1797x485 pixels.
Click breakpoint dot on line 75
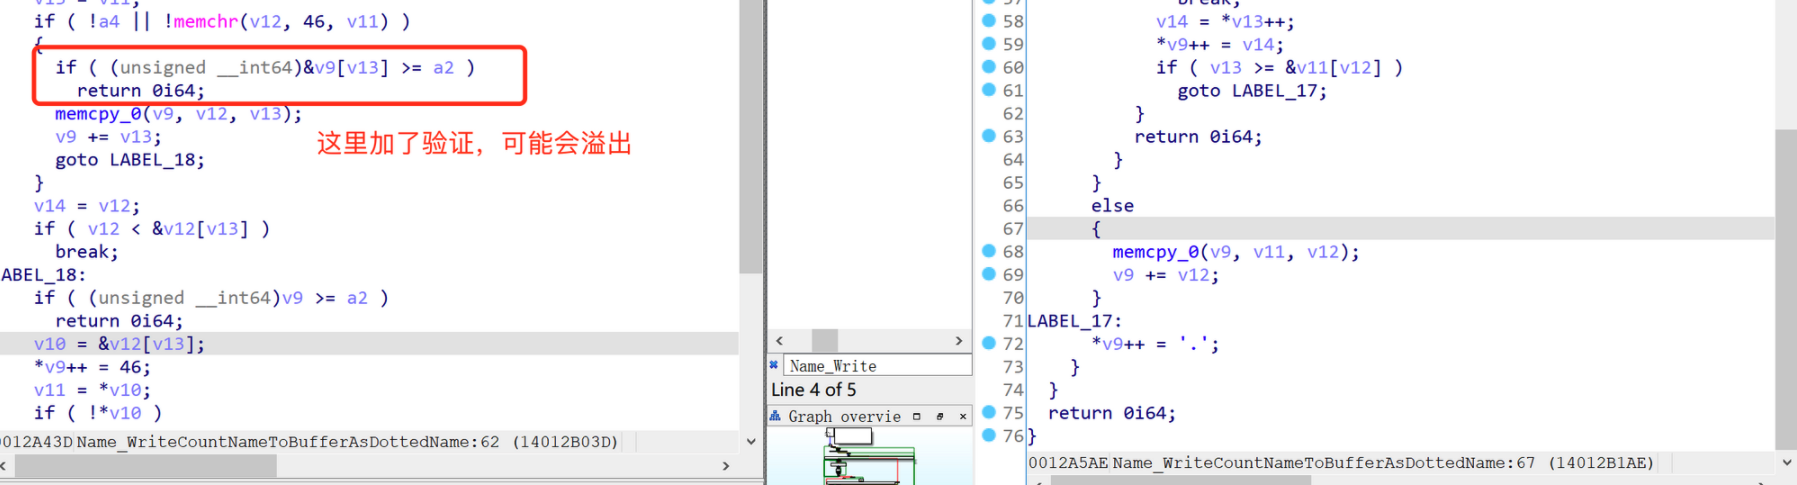click(x=988, y=412)
